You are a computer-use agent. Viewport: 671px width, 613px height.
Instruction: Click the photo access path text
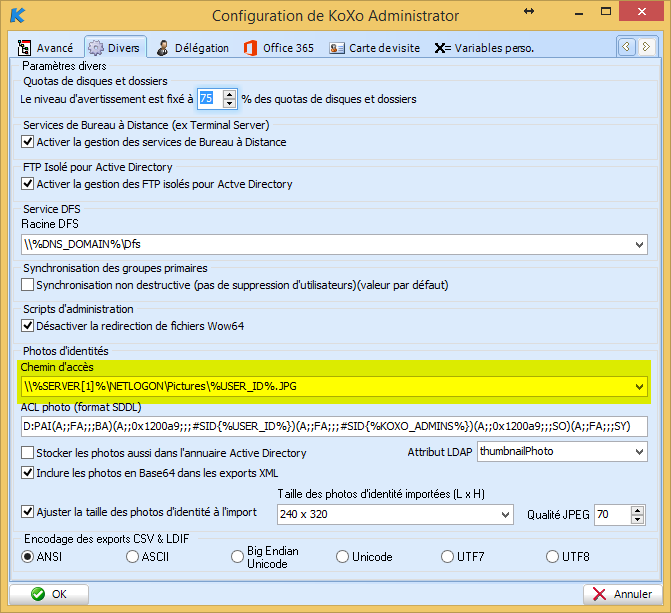(160, 386)
